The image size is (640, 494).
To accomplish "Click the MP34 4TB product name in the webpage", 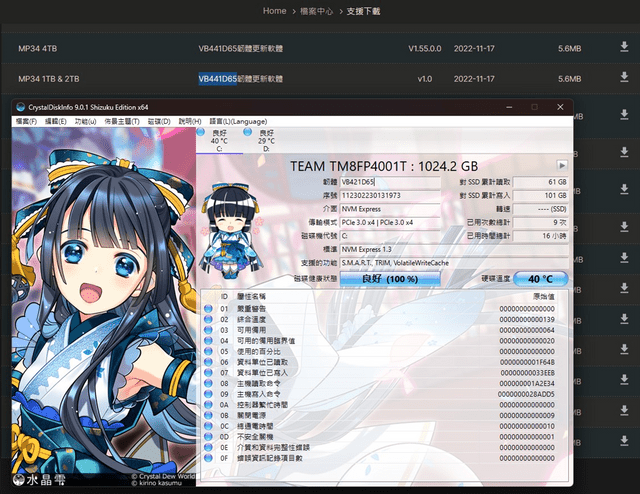I will tap(38, 49).
